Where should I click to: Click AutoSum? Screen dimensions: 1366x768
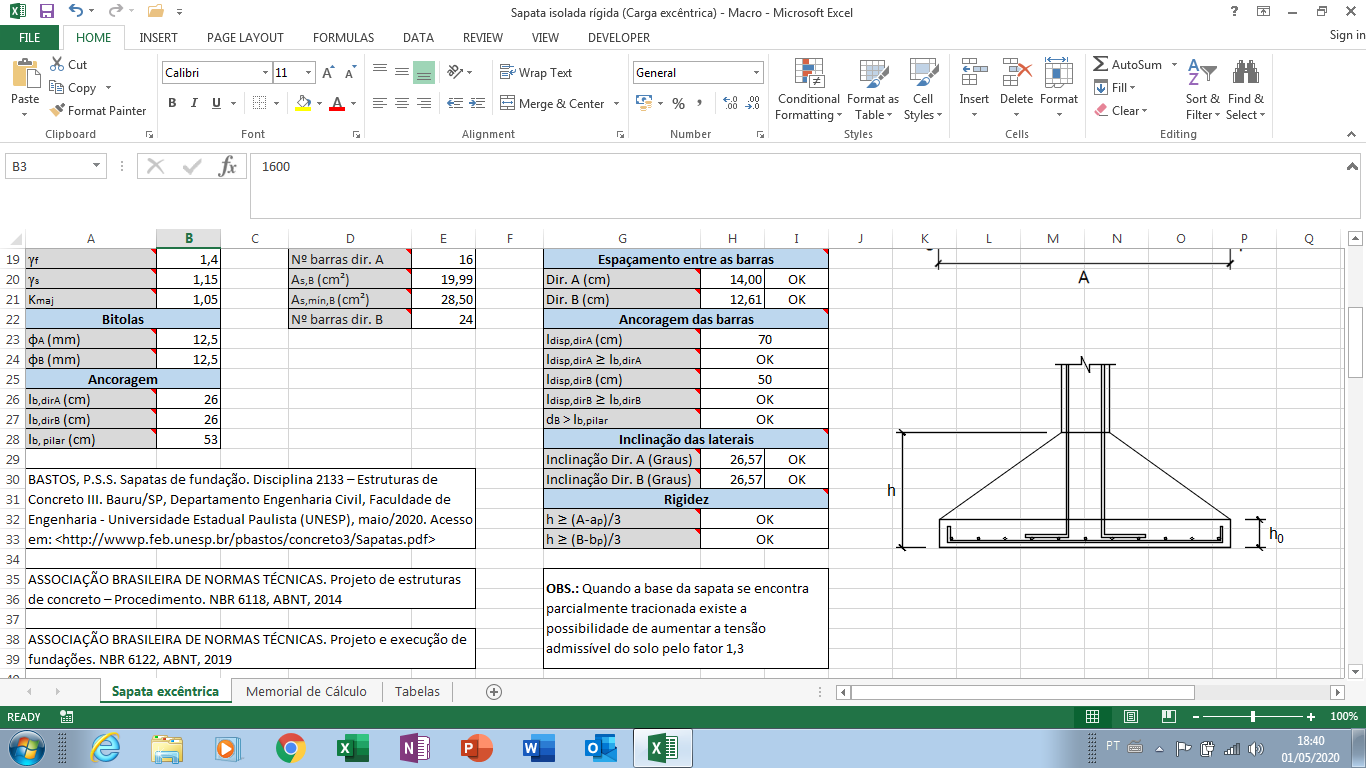pos(1128,65)
